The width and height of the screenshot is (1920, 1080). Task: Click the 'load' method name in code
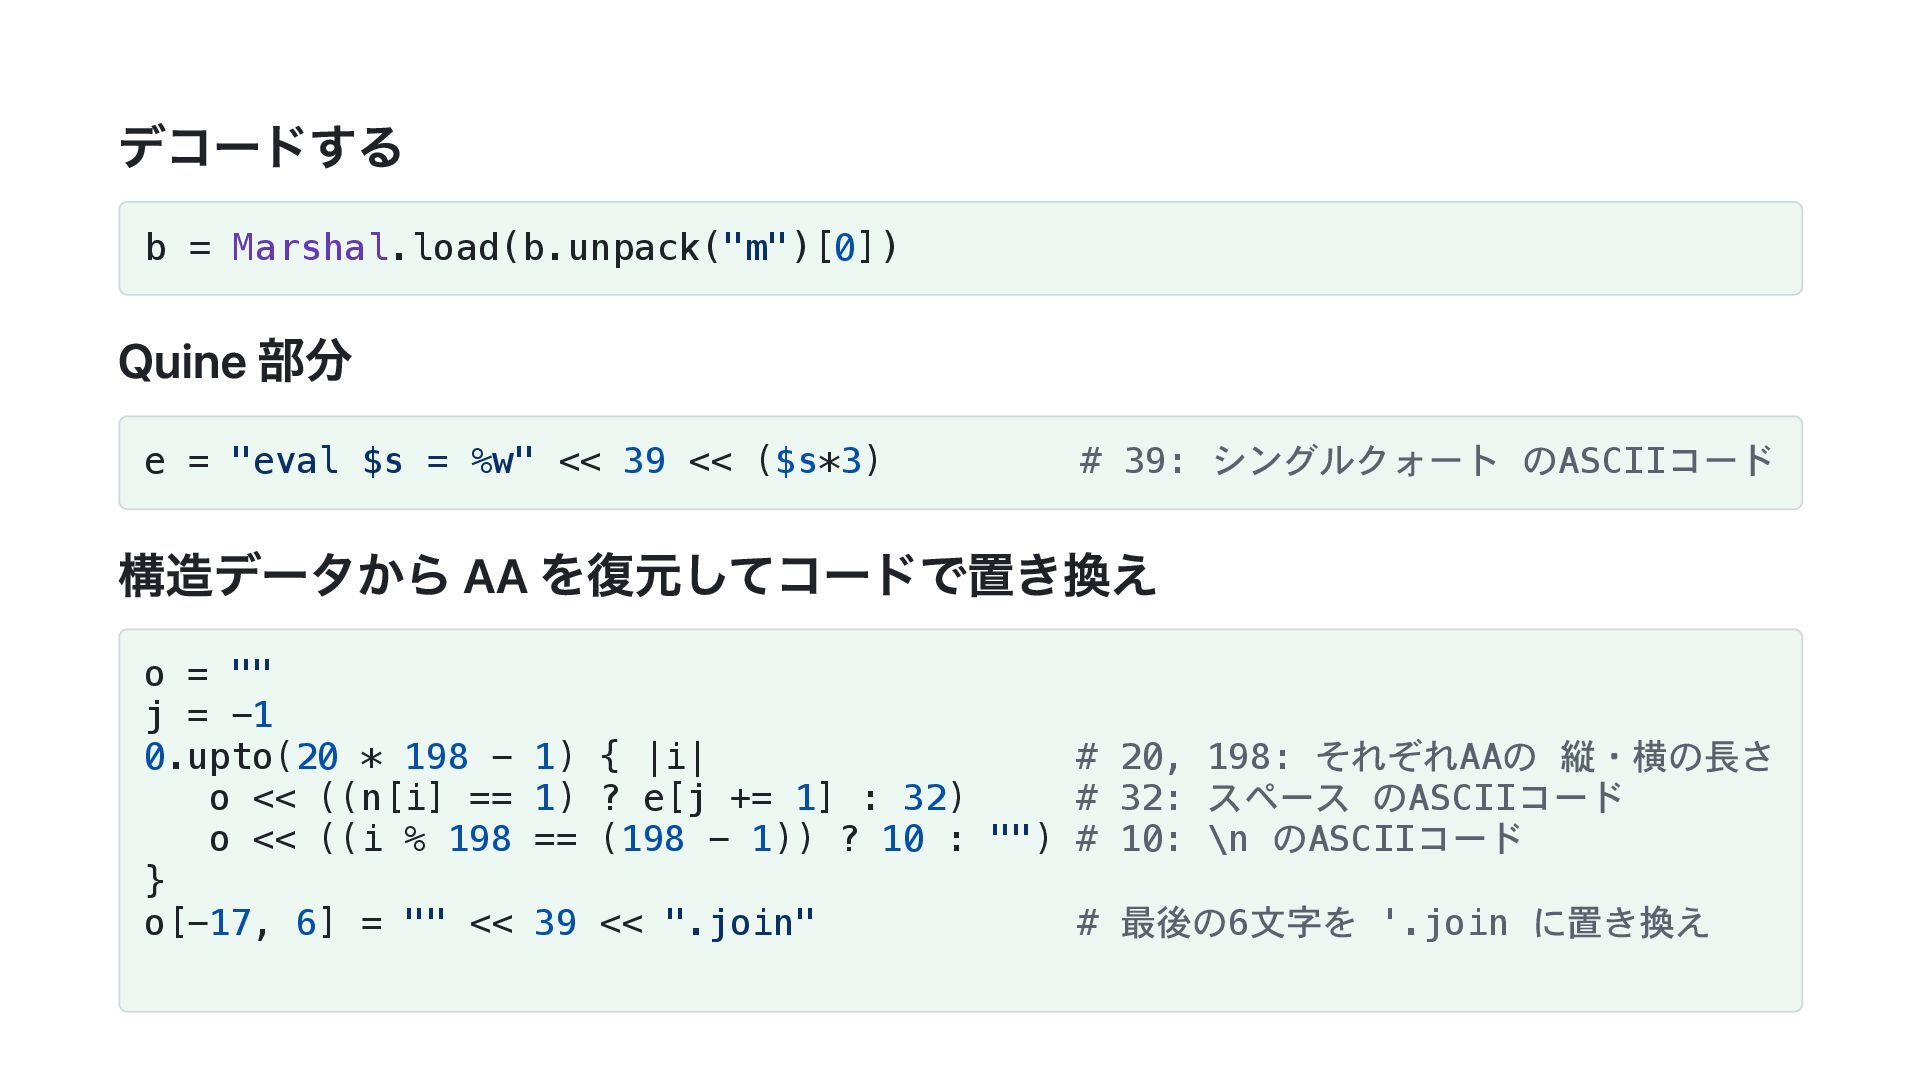[x=455, y=247]
